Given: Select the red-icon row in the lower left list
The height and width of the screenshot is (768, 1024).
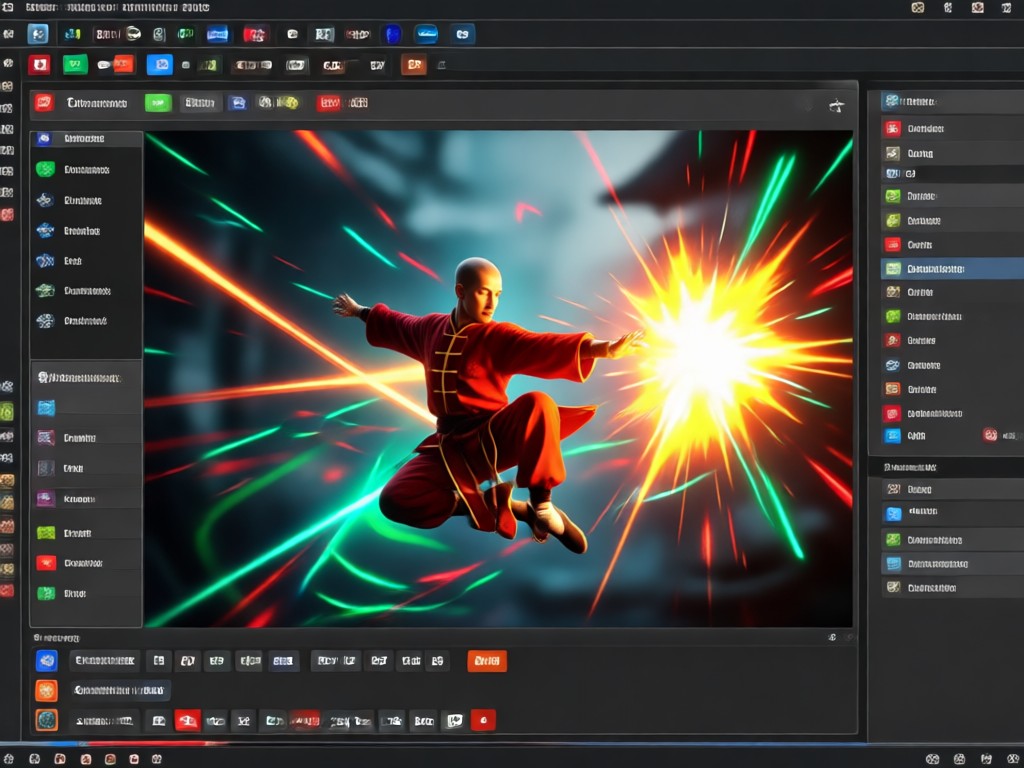Looking at the screenshot, I should point(86,563).
